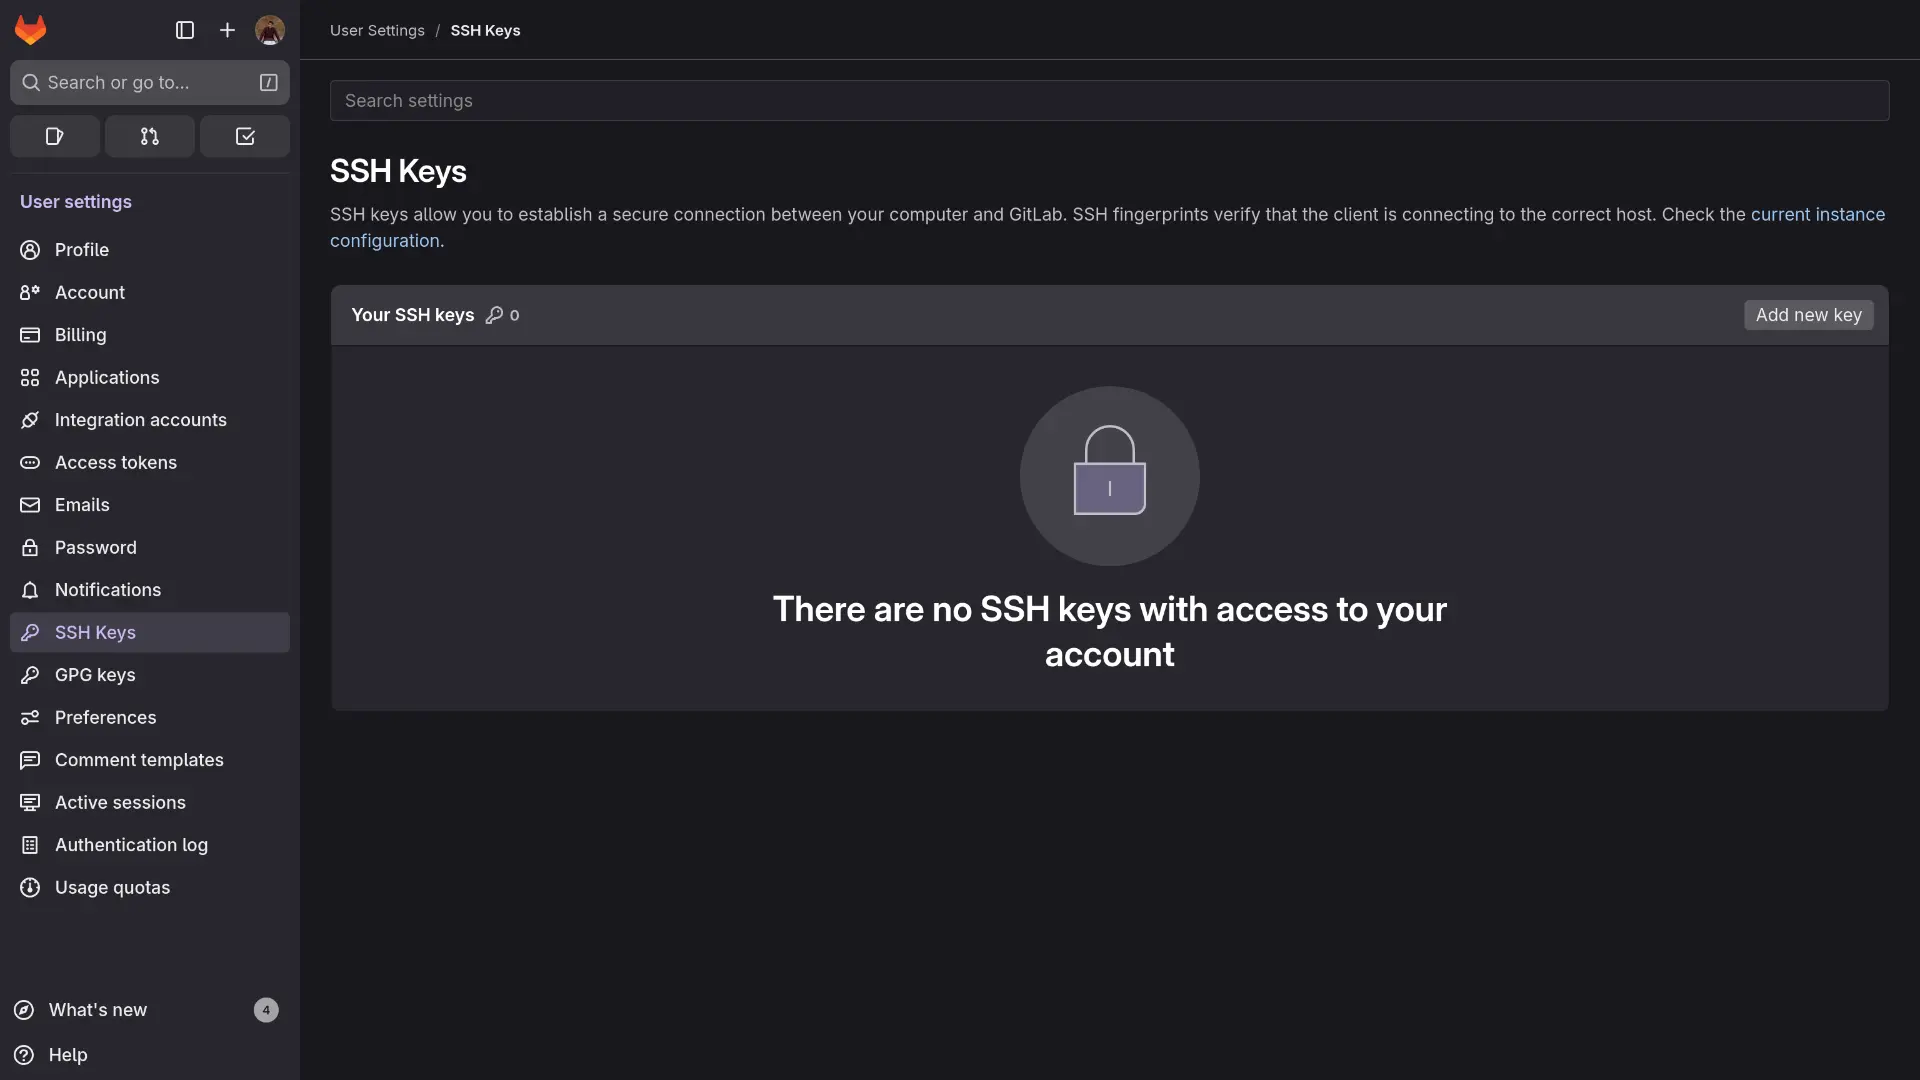Click the Search settings input

1109,101
